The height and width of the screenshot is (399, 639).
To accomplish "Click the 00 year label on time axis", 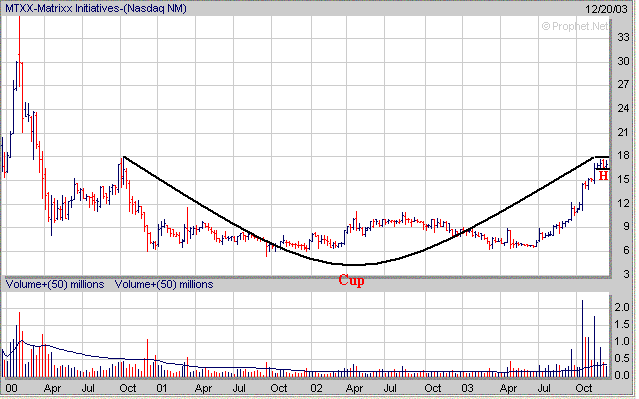I will [11, 388].
